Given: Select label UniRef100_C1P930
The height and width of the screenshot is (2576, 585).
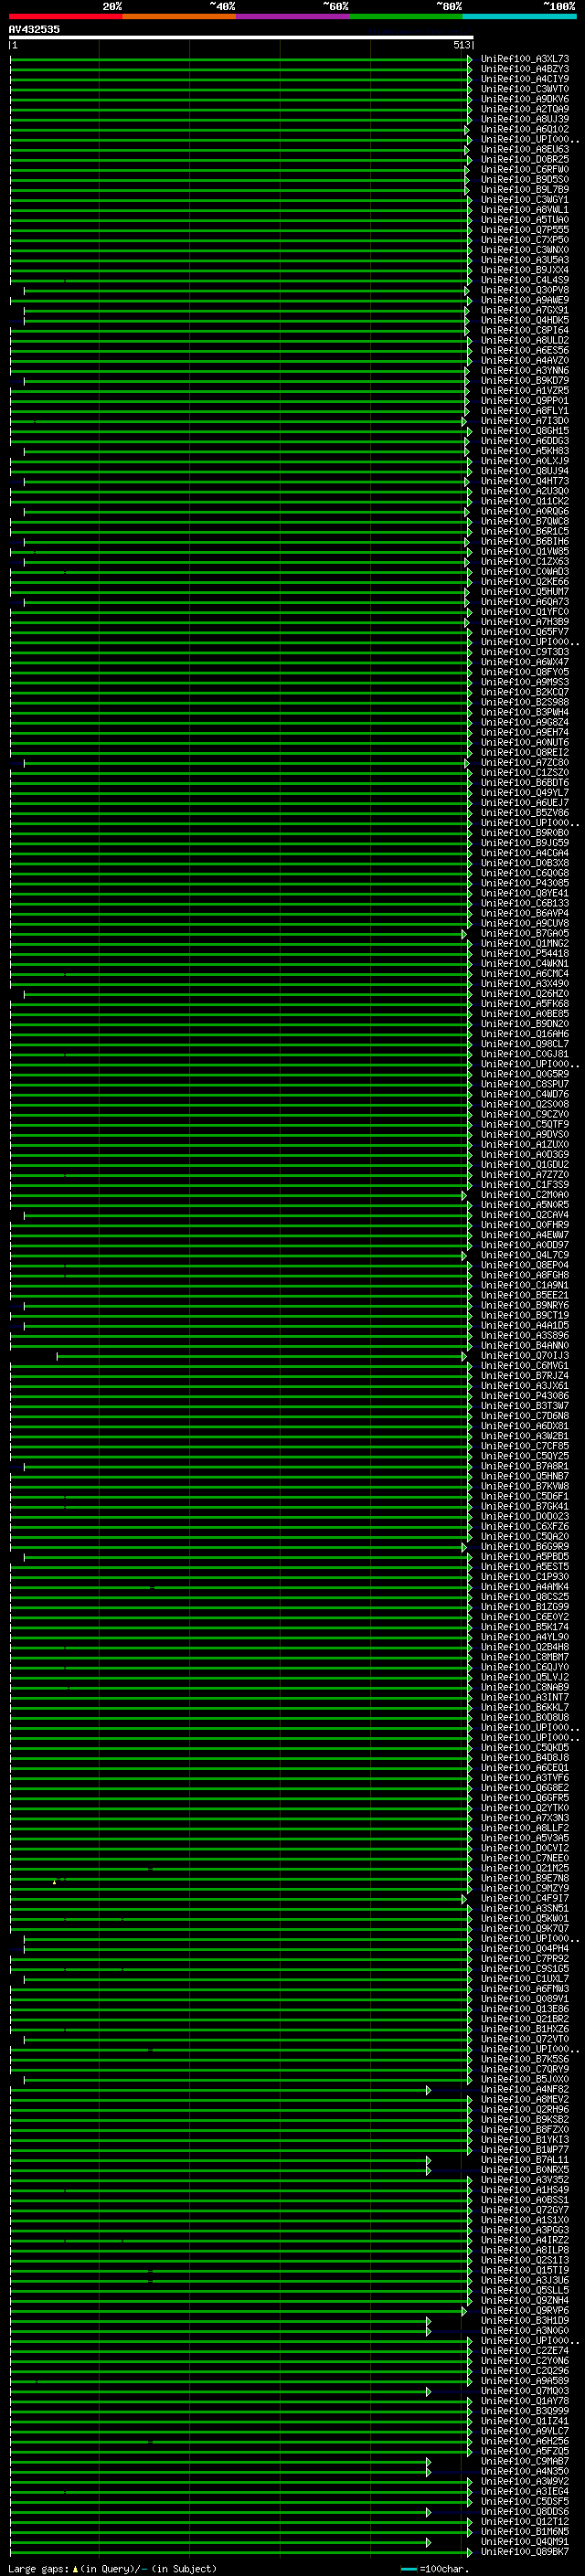Looking at the screenshot, I should coord(525,1577).
